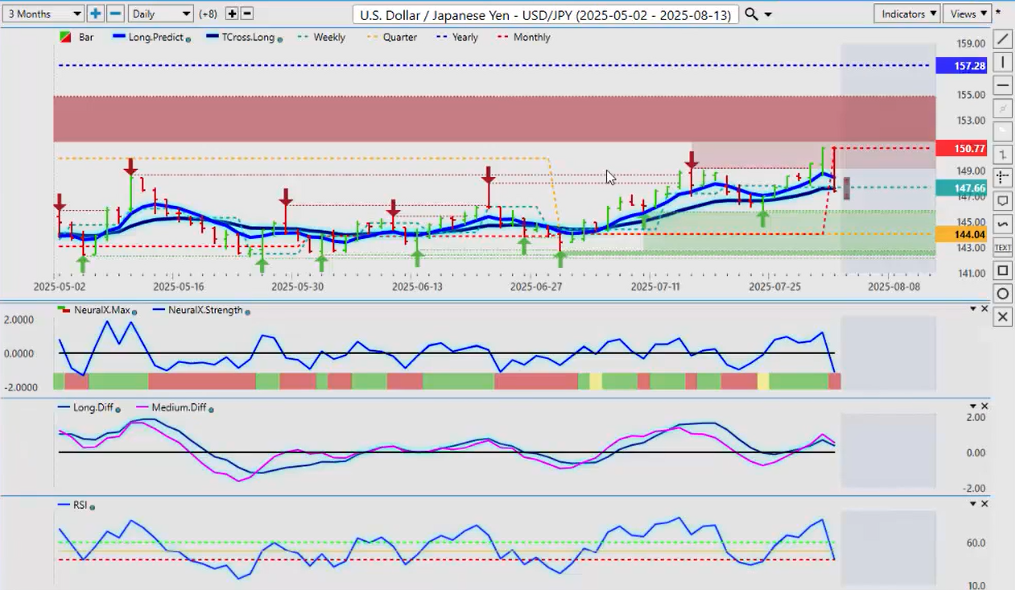Open the Views menu
1015x590 pixels.
coord(968,14)
